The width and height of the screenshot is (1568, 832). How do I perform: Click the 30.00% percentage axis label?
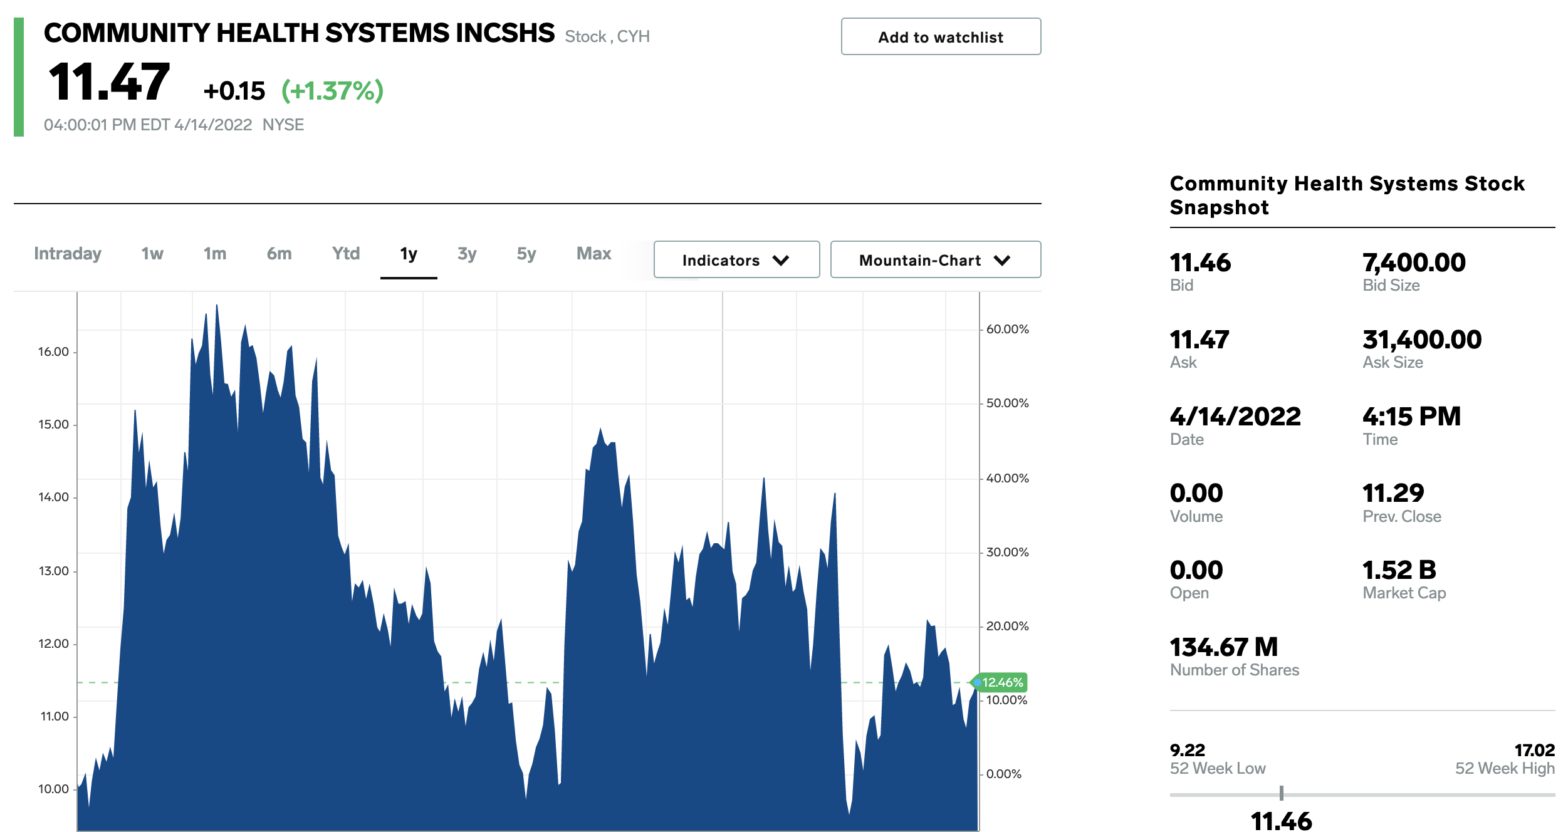click(x=1007, y=552)
